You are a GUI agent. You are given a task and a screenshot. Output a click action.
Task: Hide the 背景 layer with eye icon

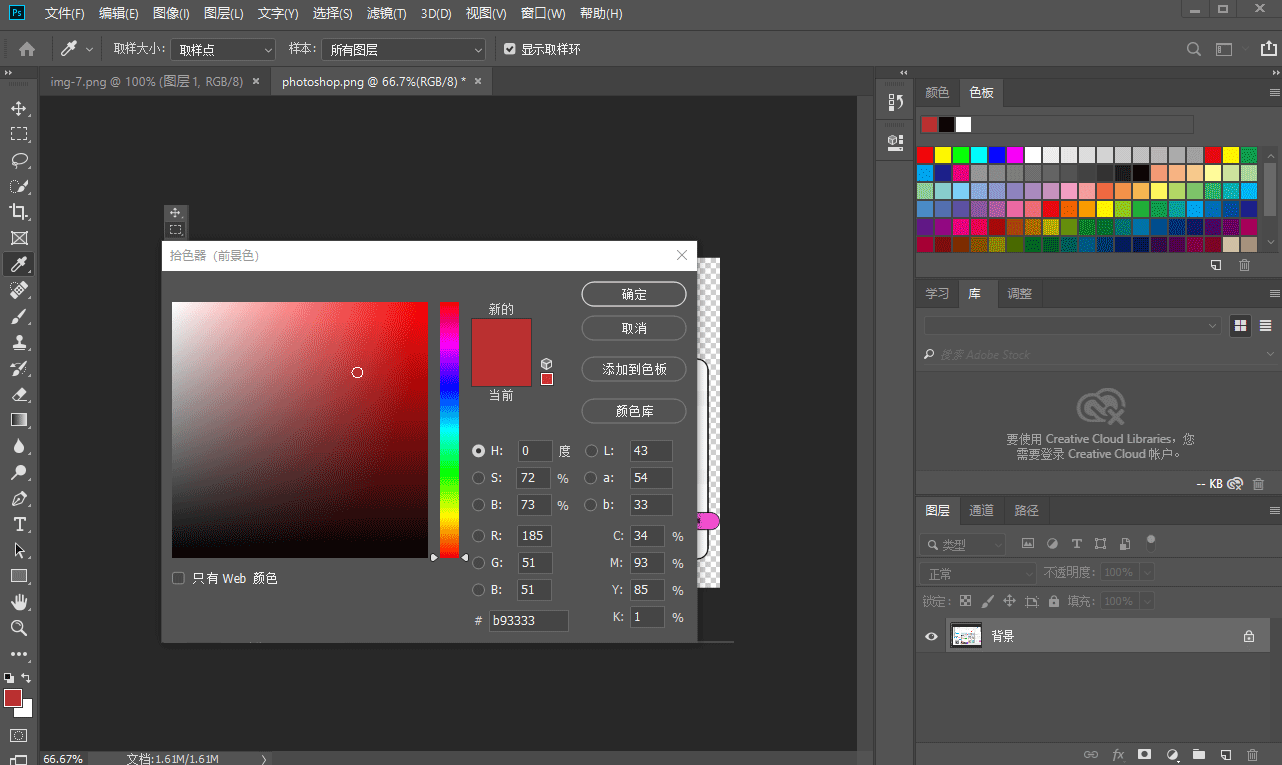click(932, 636)
